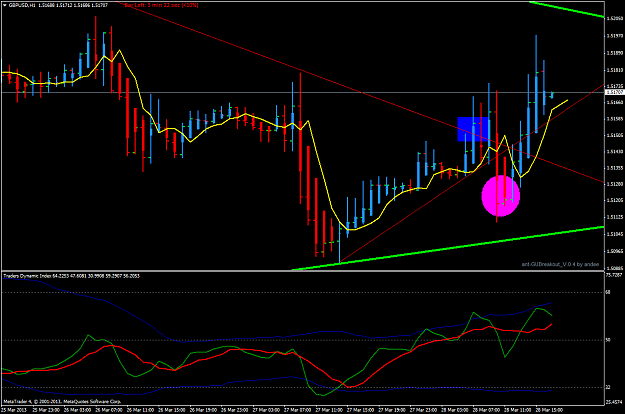Click the MetaTrader 4 MetaQuotes copyright text
625x414 pixels.
[62, 401]
